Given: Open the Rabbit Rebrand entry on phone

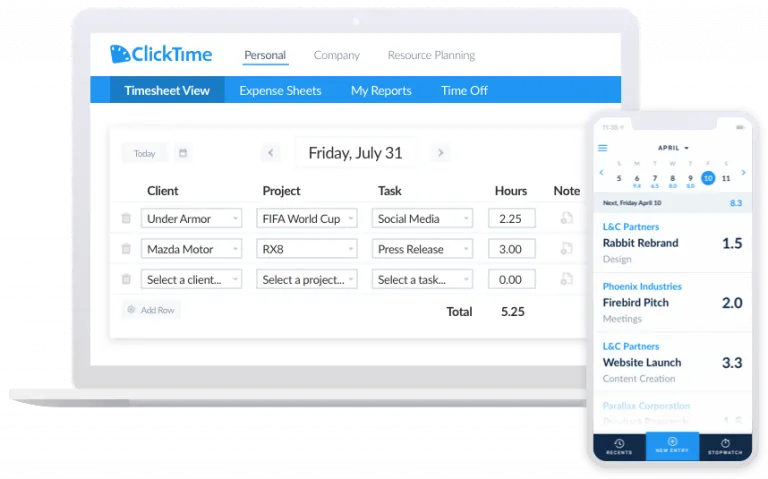Looking at the screenshot, I should [x=672, y=243].
